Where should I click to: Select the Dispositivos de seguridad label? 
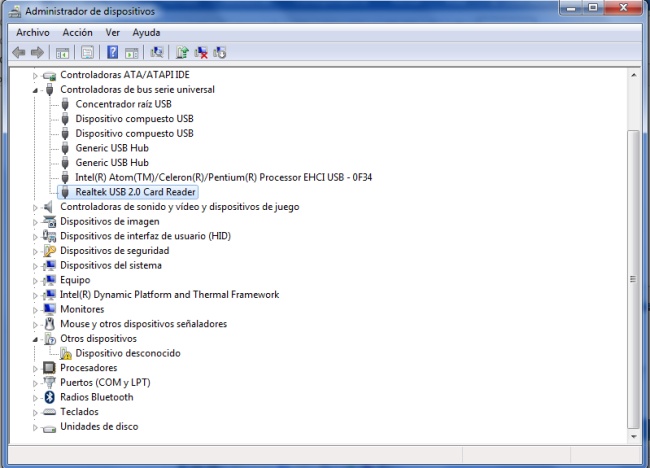[x=115, y=250]
